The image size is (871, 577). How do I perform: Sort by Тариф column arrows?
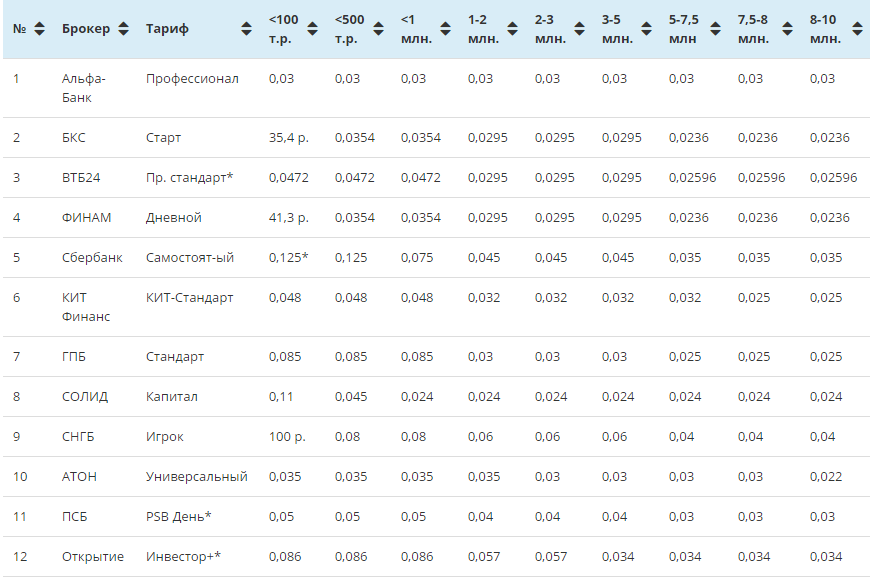[246, 29]
